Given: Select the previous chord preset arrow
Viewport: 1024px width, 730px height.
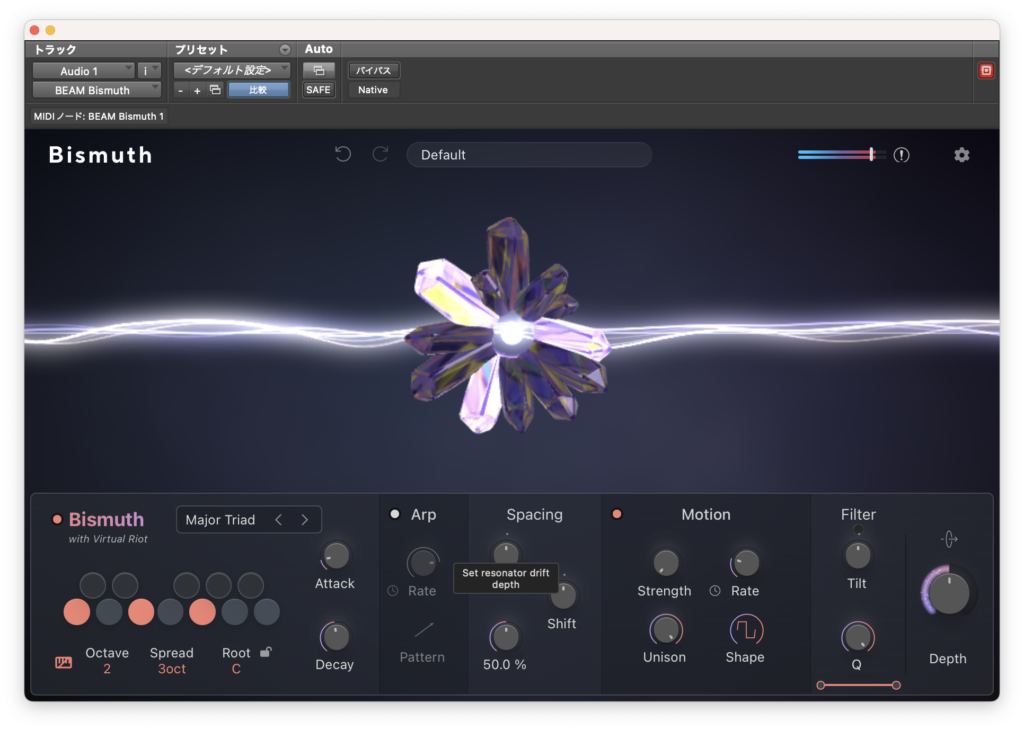Looking at the screenshot, I should 279,520.
